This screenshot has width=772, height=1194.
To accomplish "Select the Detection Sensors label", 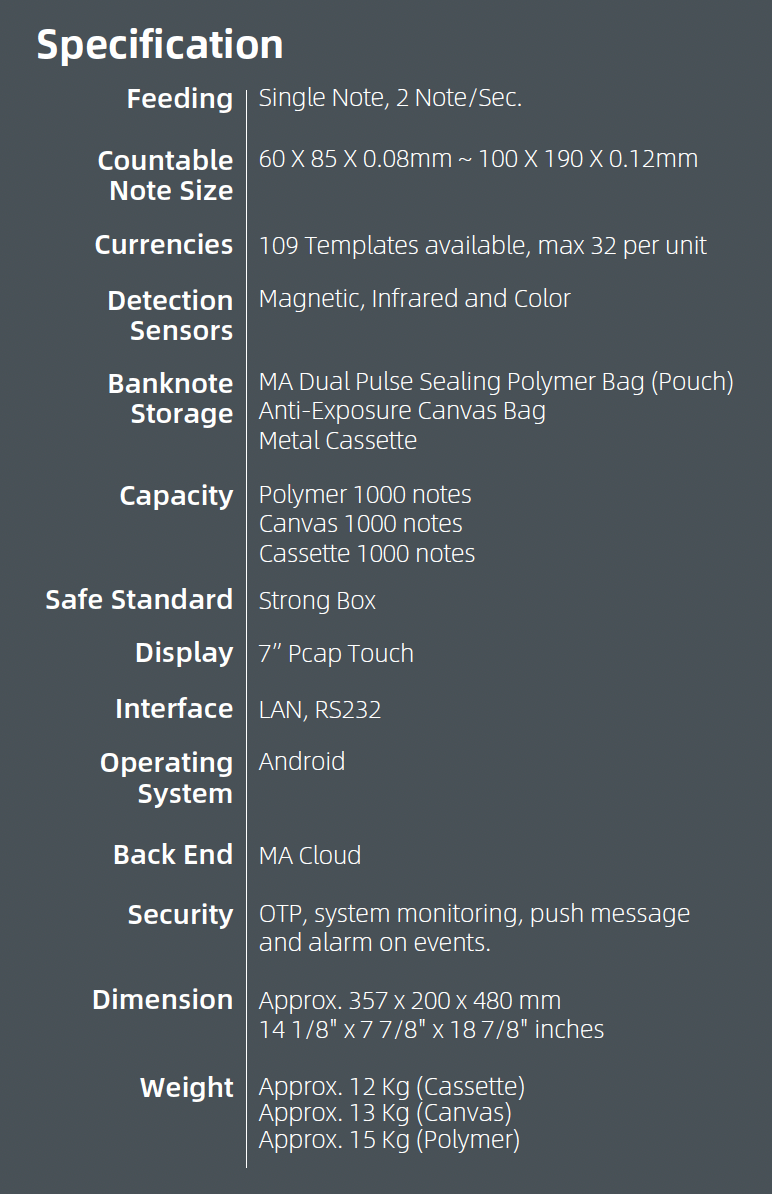I will tap(170, 315).
